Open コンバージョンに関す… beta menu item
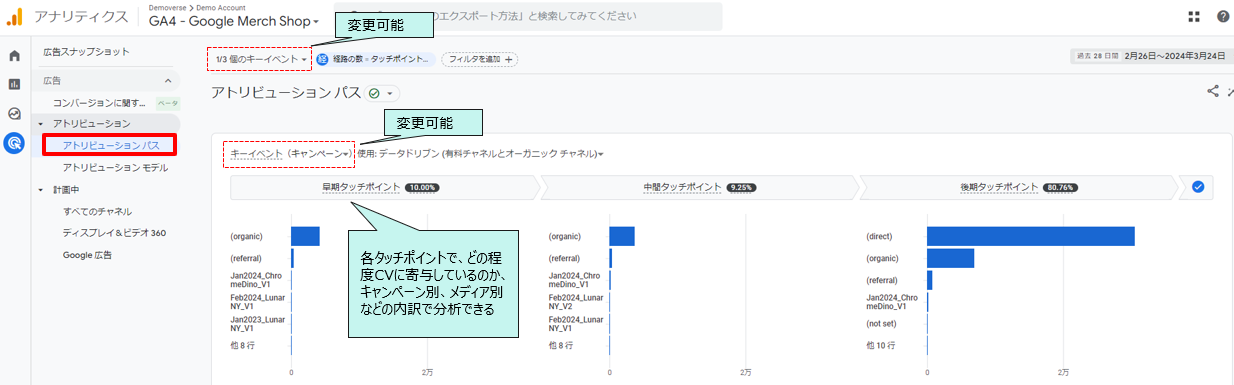 (x=100, y=102)
